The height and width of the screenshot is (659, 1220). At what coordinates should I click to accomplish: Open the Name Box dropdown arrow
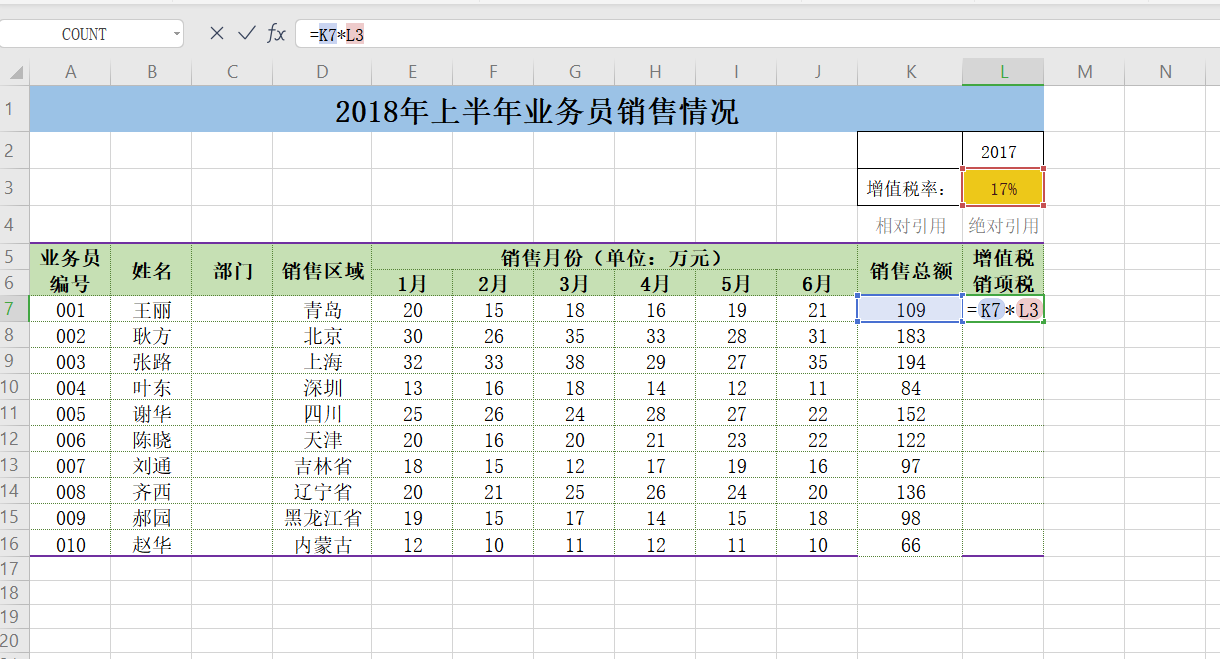coord(177,33)
